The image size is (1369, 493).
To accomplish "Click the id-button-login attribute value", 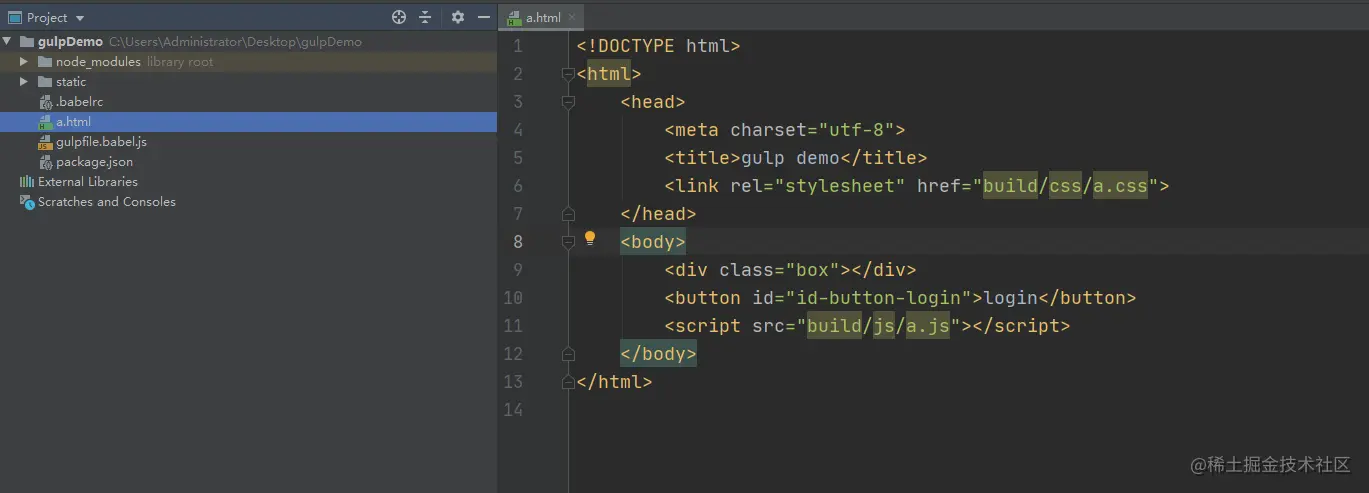I will [879, 298].
